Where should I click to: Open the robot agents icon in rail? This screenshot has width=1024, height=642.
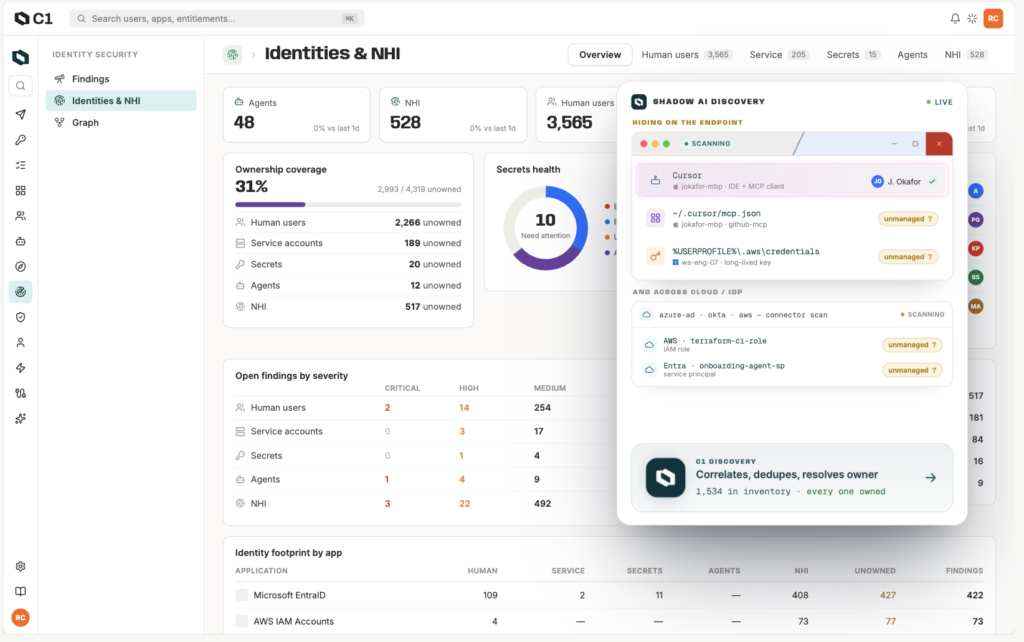point(20,241)
